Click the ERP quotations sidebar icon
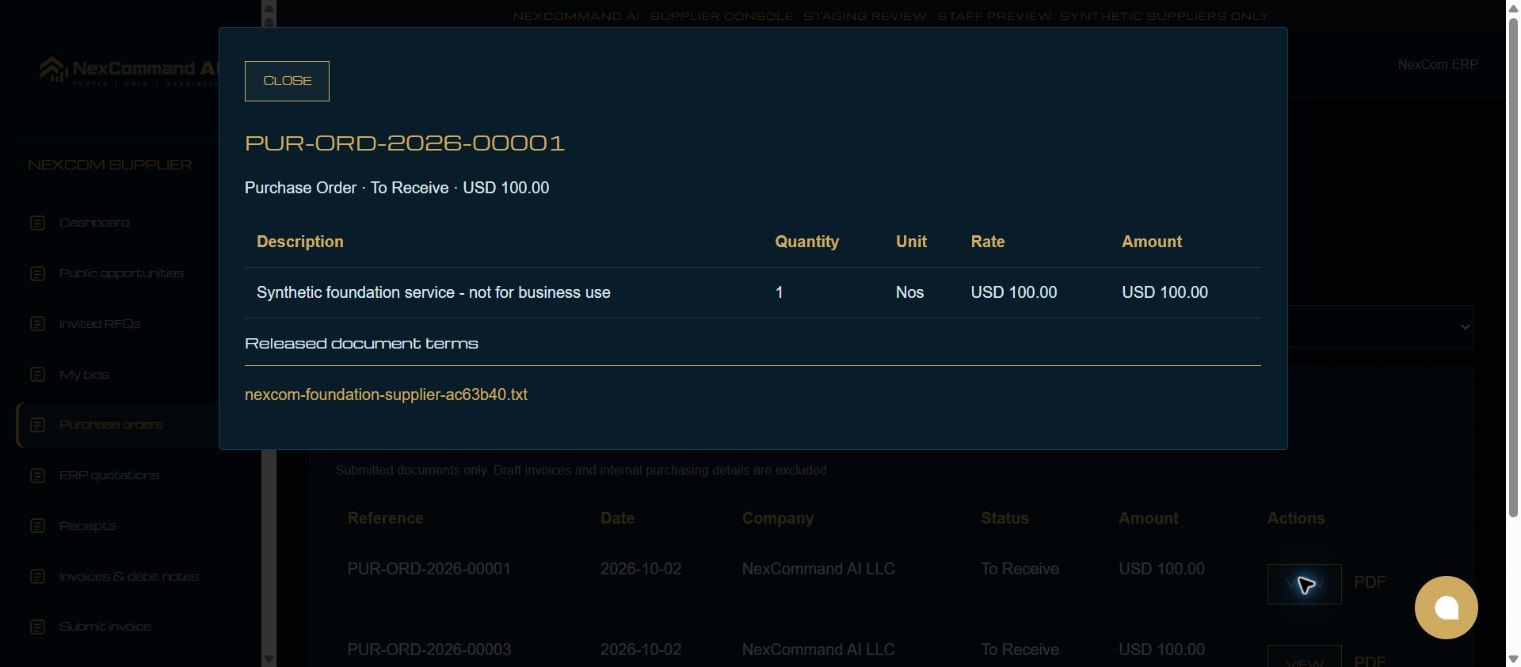 coord(38,475)
